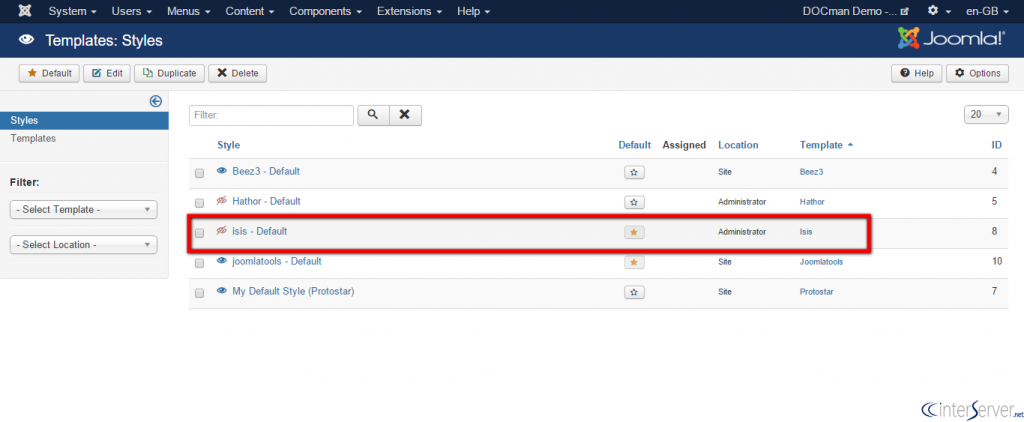The image size is (1024, 422).
Task: Click the disabled preview eye icon for Hathor
Action: [x=222, y=201]
